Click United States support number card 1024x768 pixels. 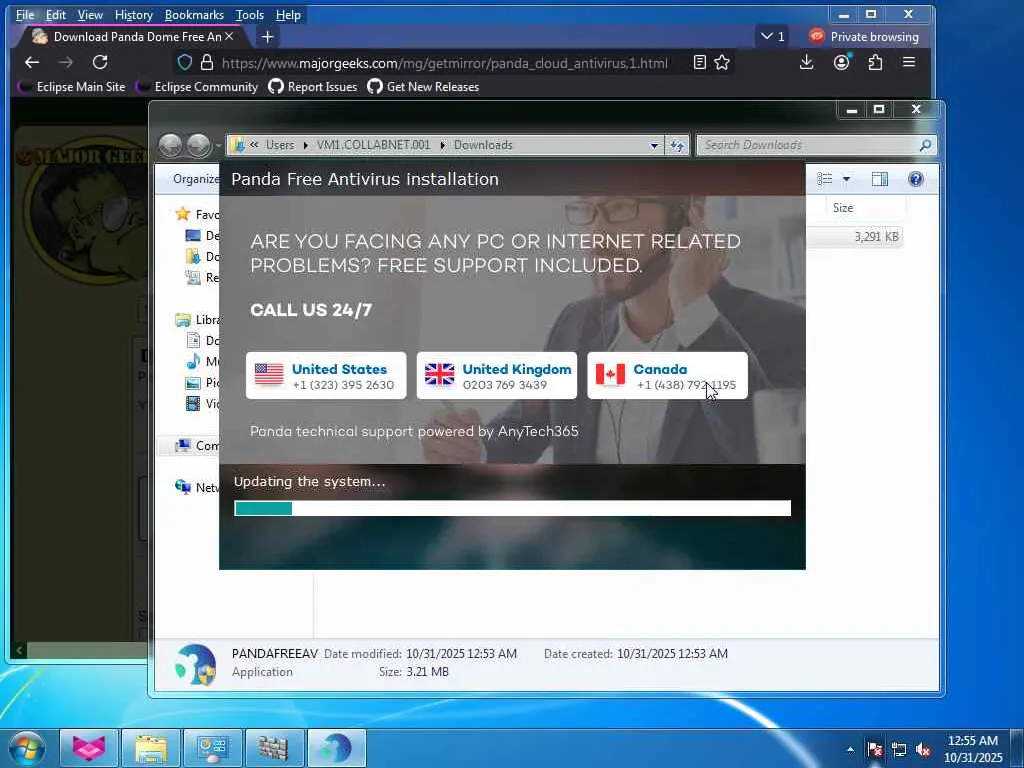click(326, 376)
